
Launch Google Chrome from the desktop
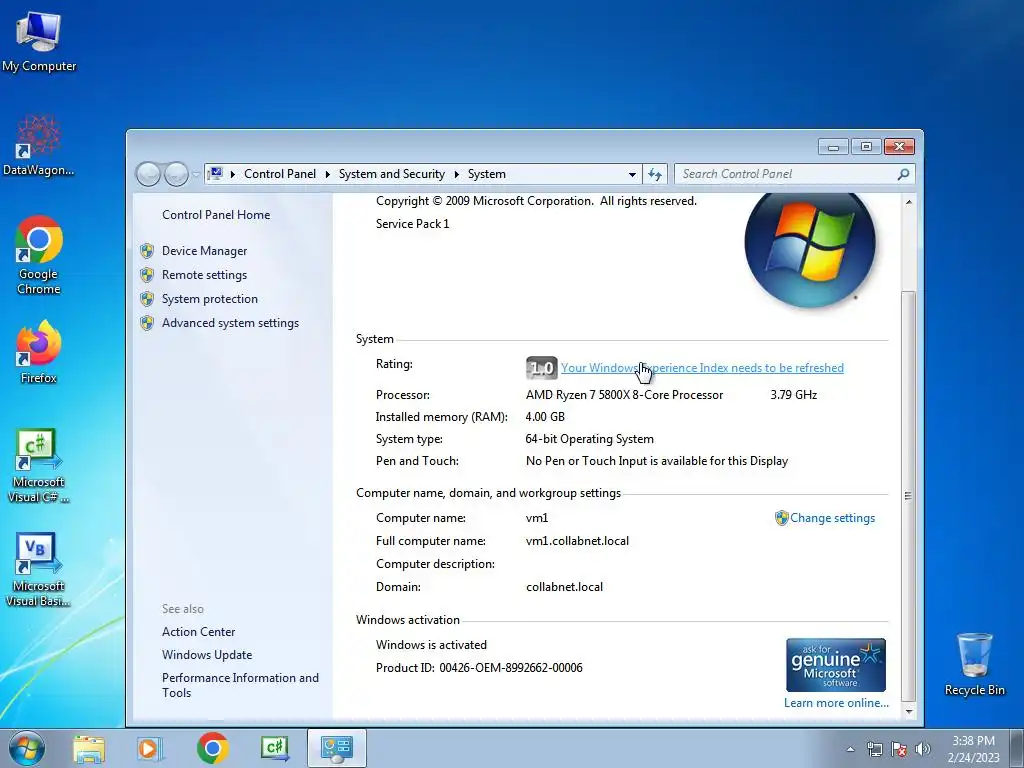click(x=39, y=255)
